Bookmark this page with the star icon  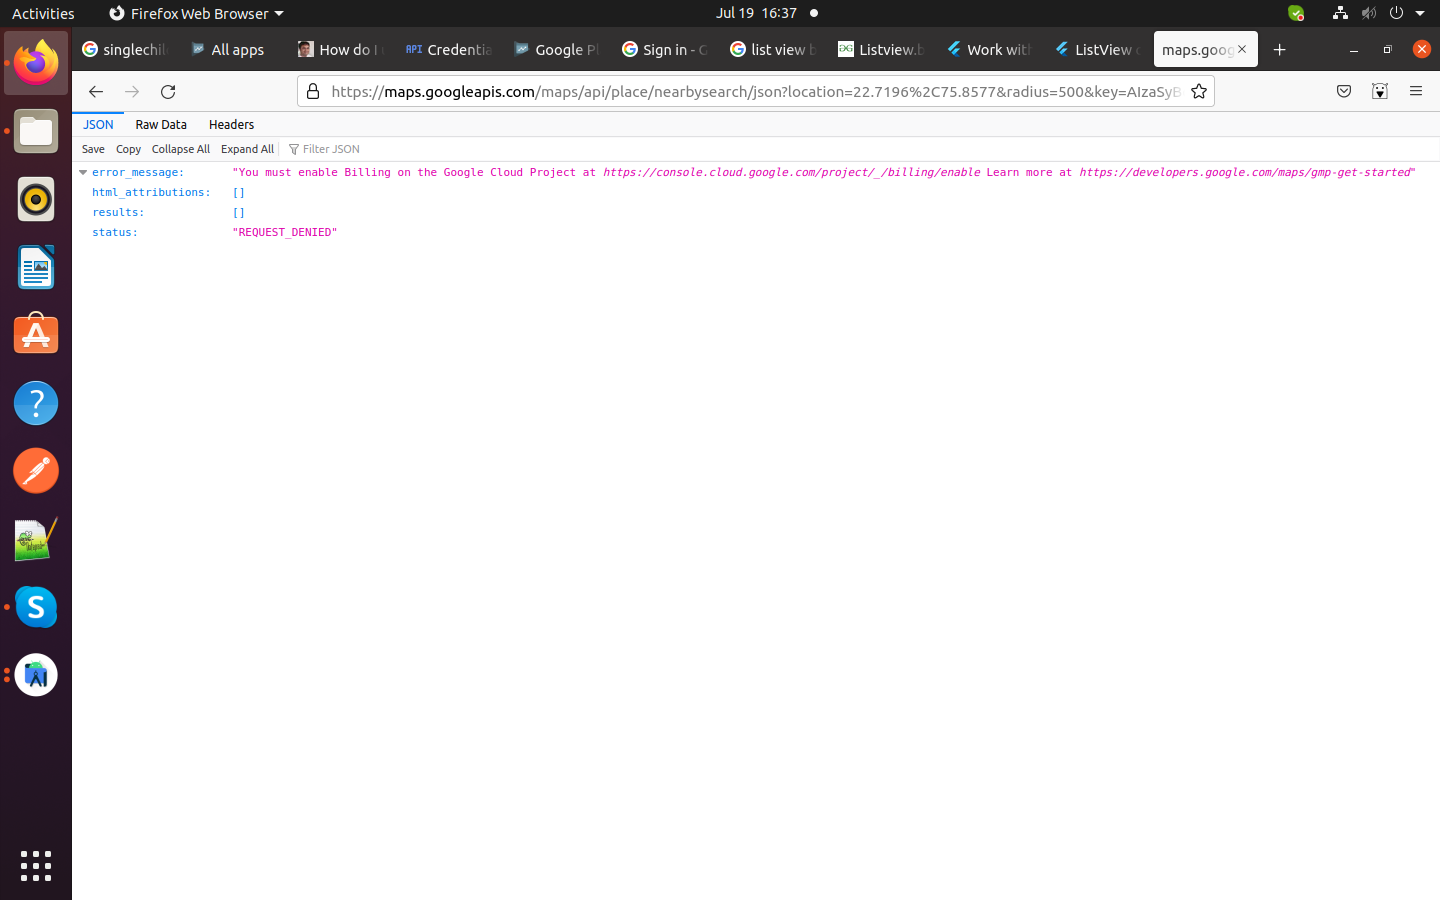[x=1199, y=91]
